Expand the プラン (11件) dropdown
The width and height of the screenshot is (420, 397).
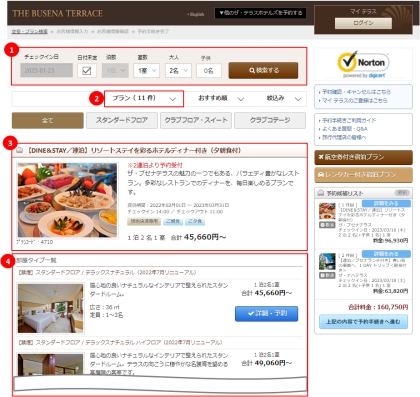(144, 99)
